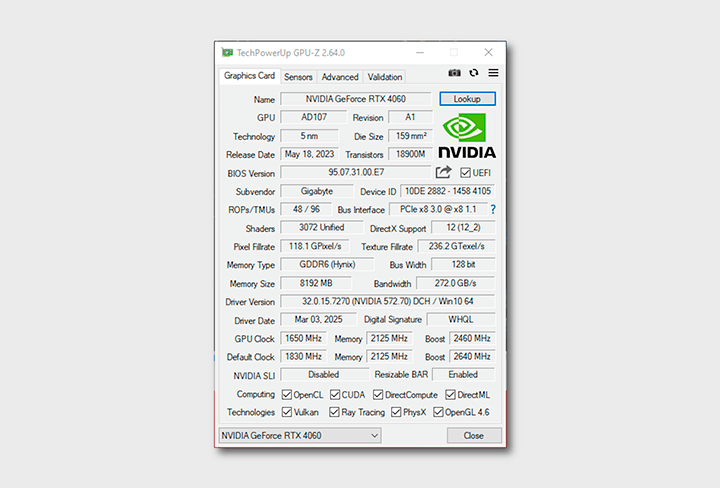Image resolution: width=720 pixels, height=488 pixels.
Task: Click the GPU Clock field 1650 MHz
Action: coord(304,338)
